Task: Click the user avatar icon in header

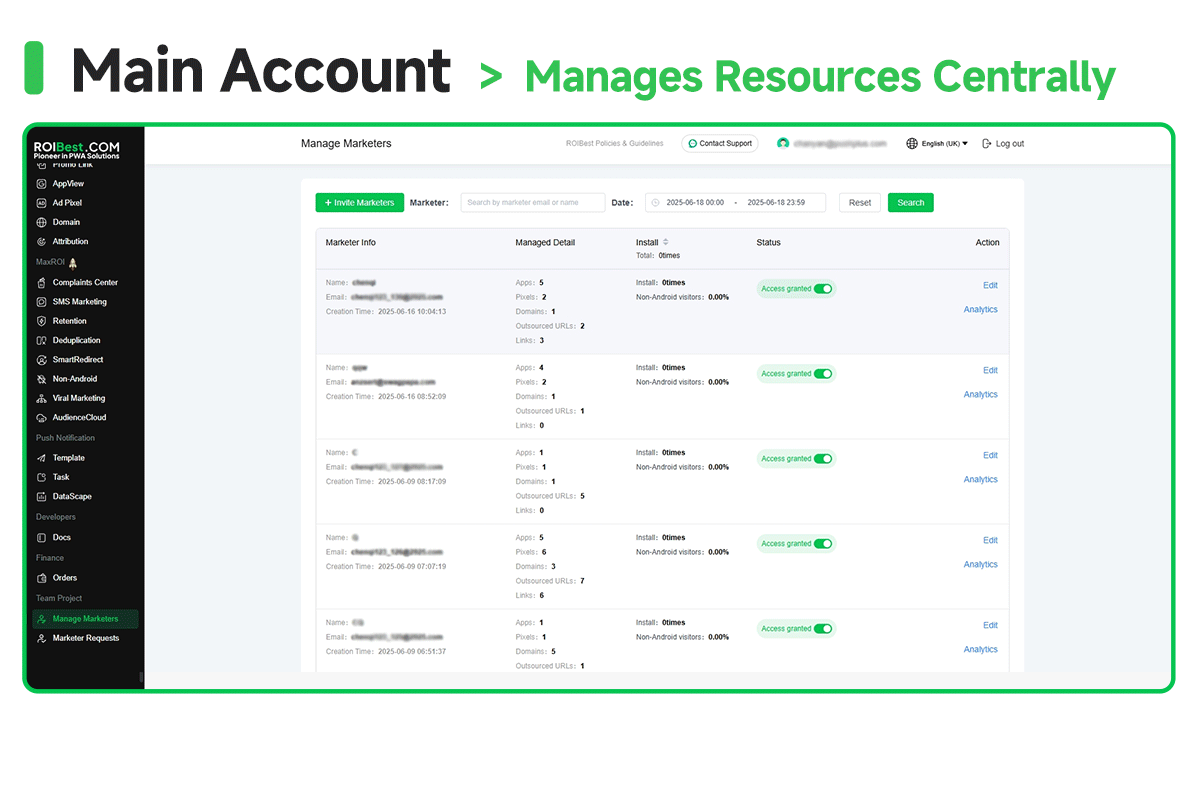Action: point(783,144)
